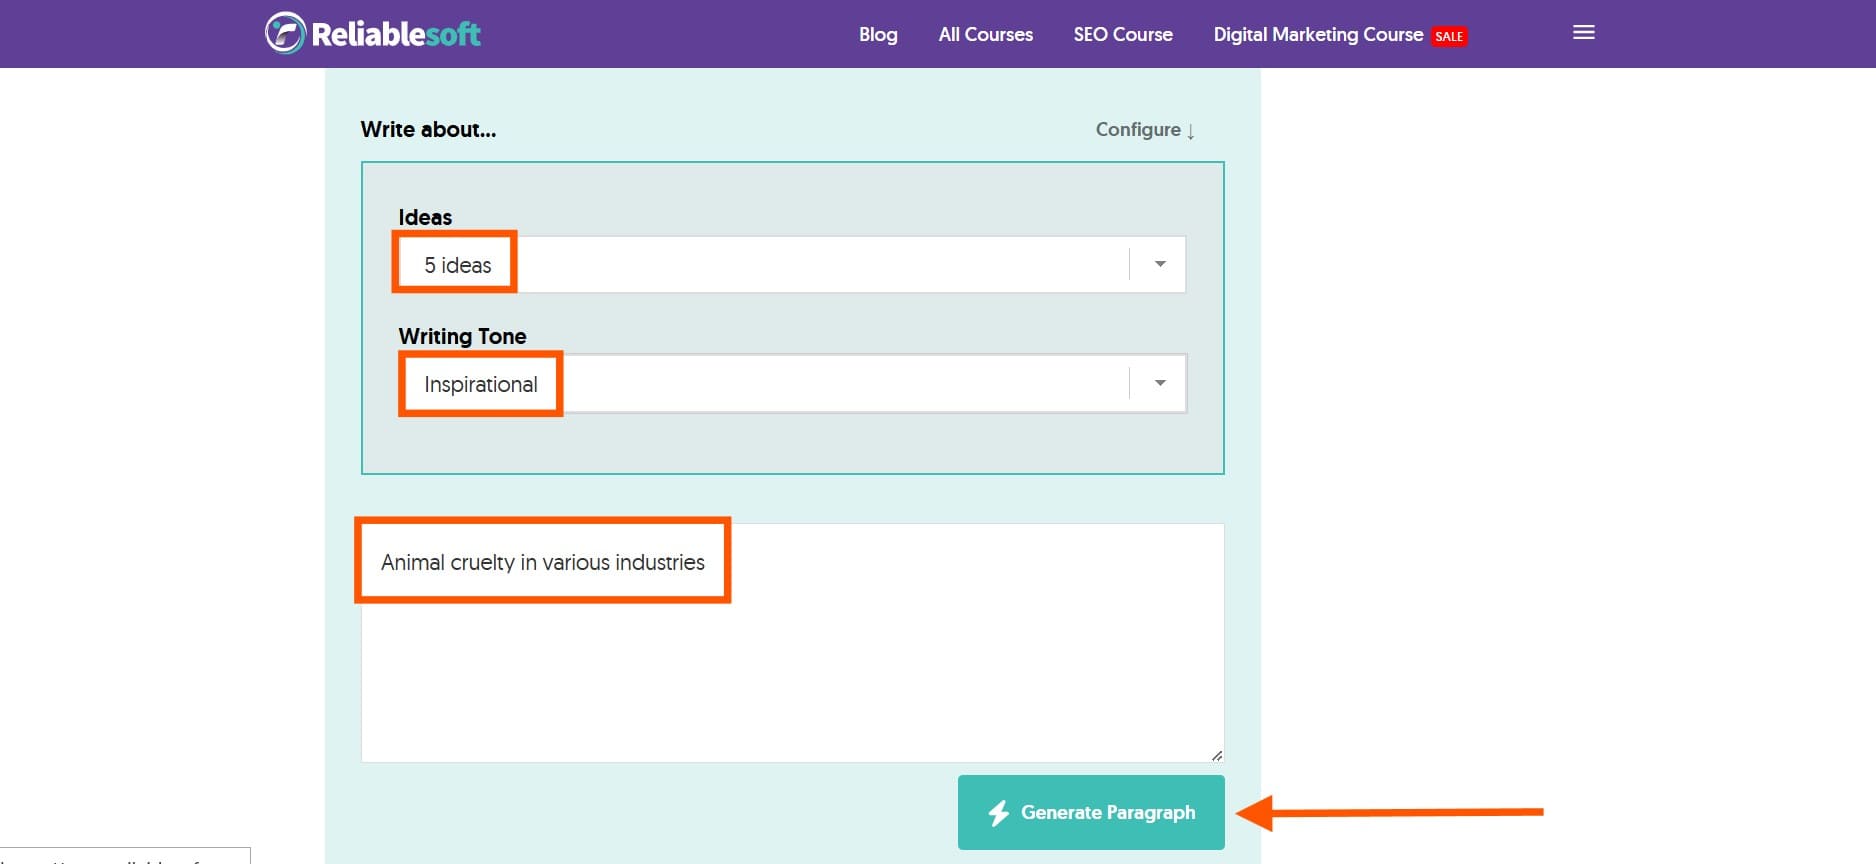Open the SEO Course page
1876x864 pixels.
coord(1123,34)
